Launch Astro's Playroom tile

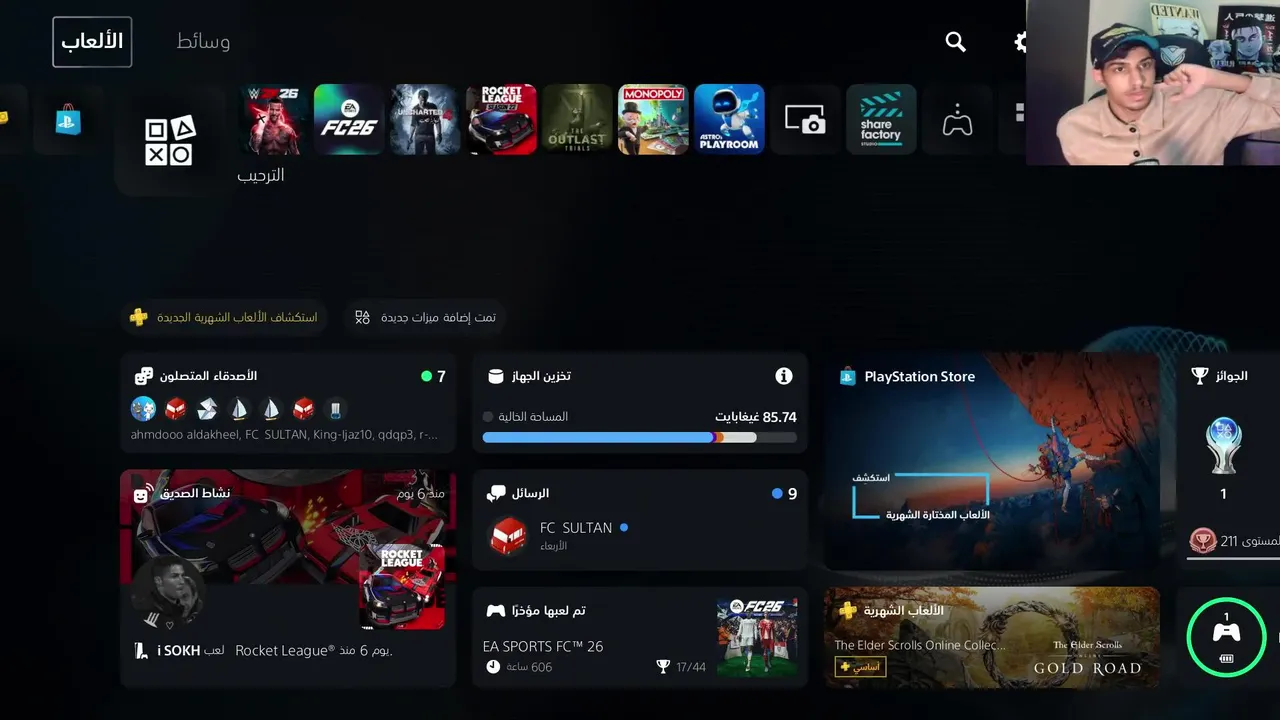(x=729, y=119)
